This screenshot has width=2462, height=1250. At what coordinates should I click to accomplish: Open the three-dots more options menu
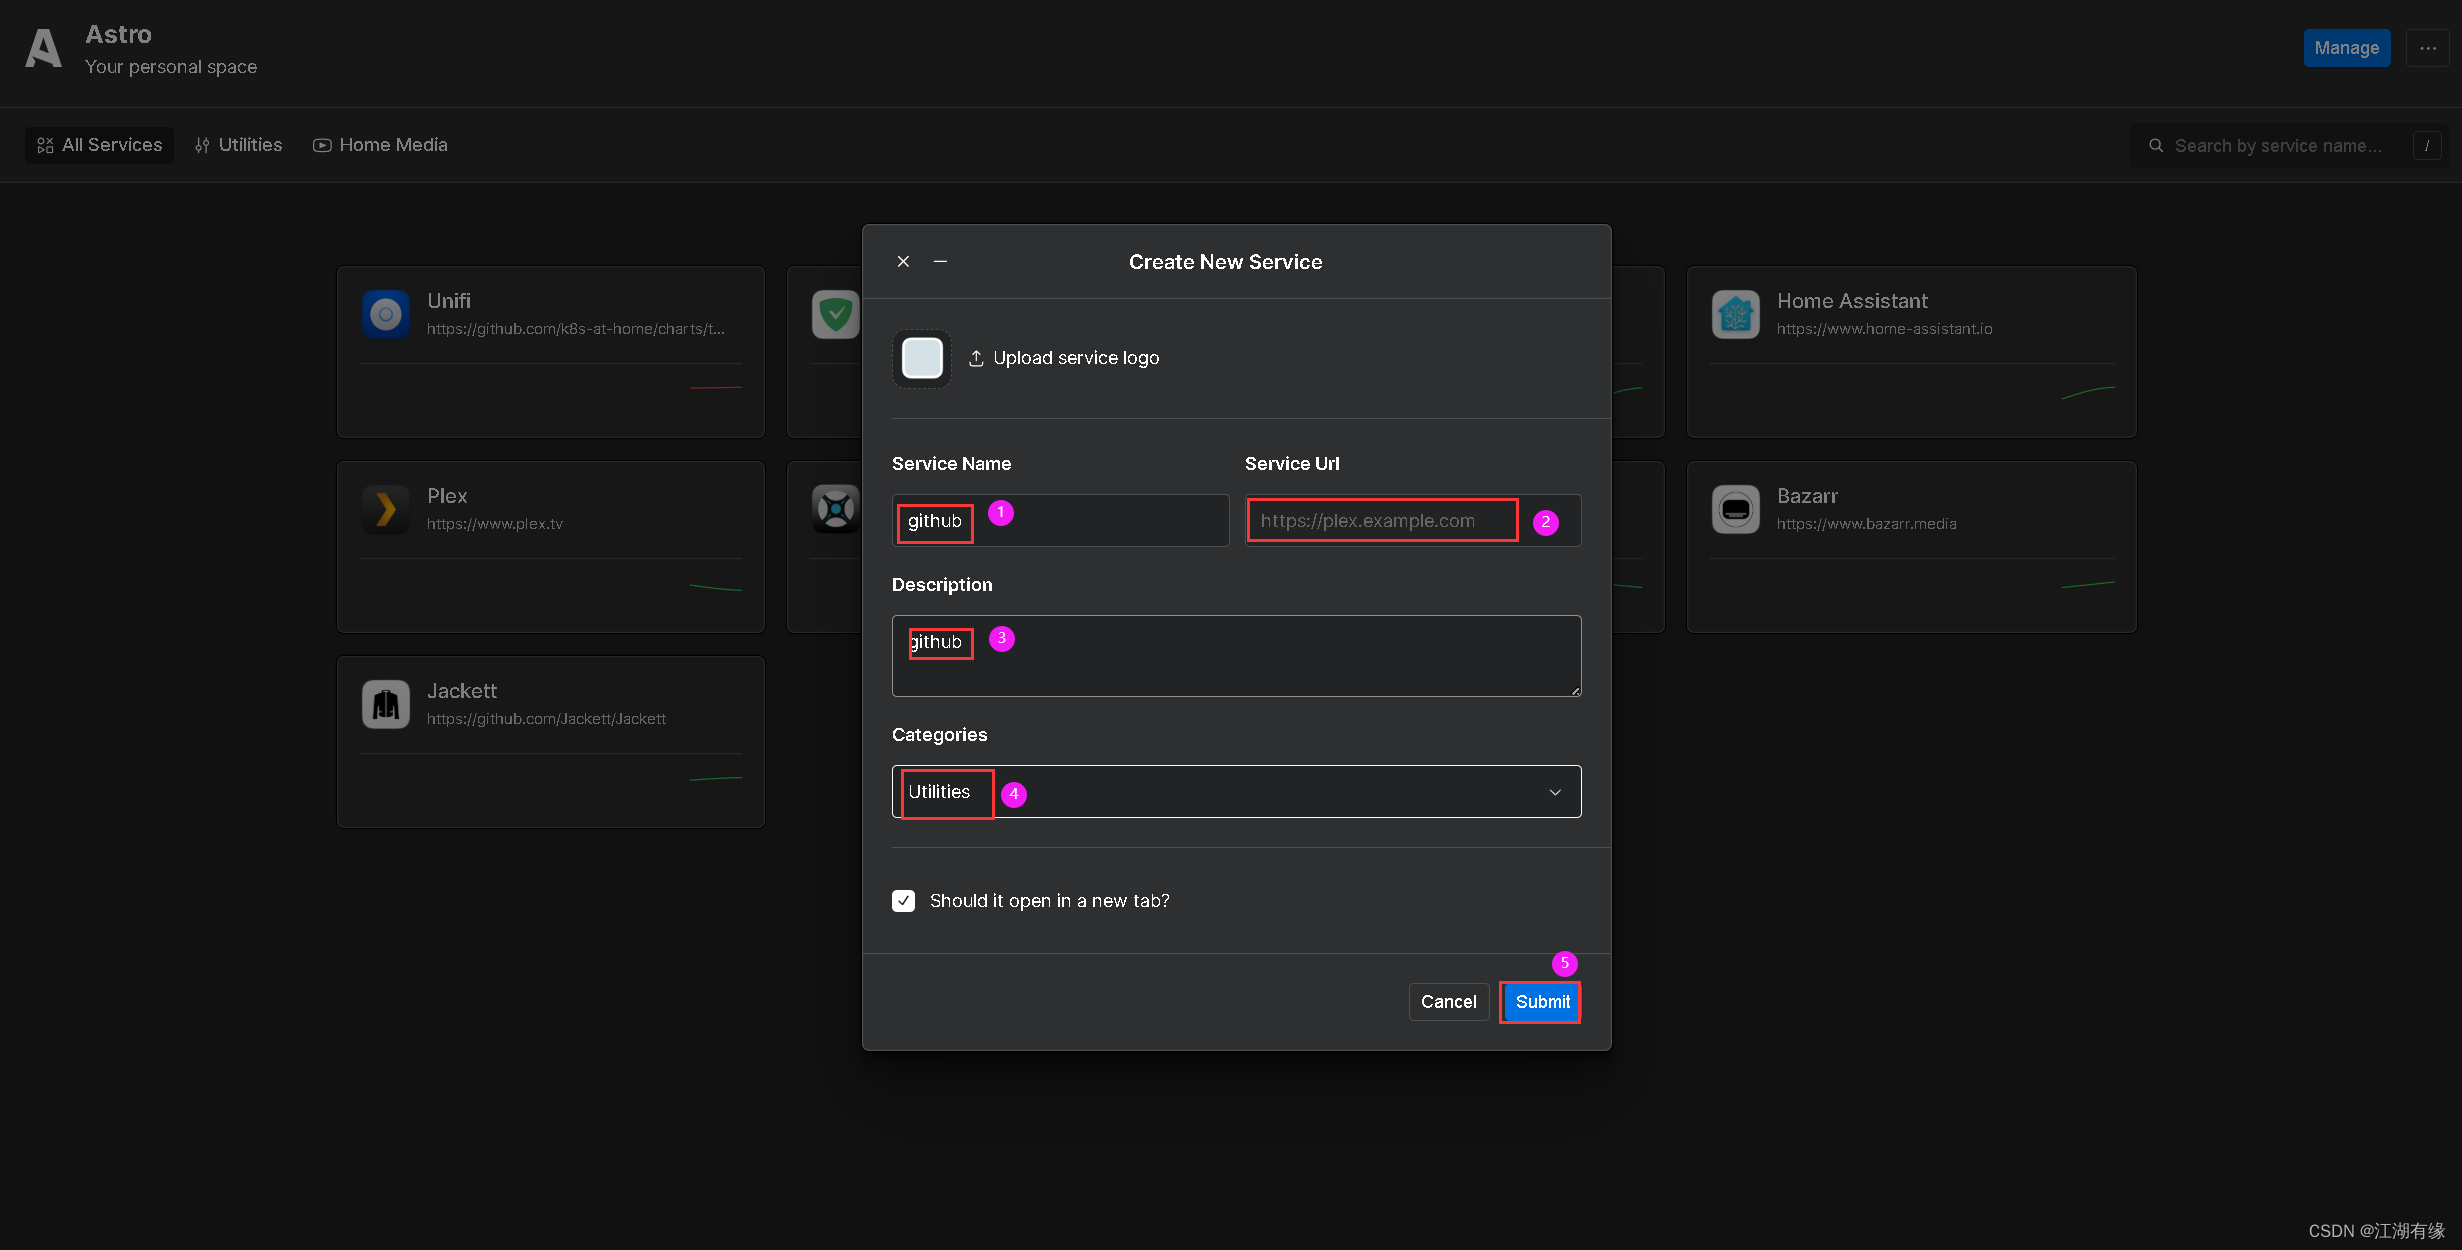(x=2427, y=48)
